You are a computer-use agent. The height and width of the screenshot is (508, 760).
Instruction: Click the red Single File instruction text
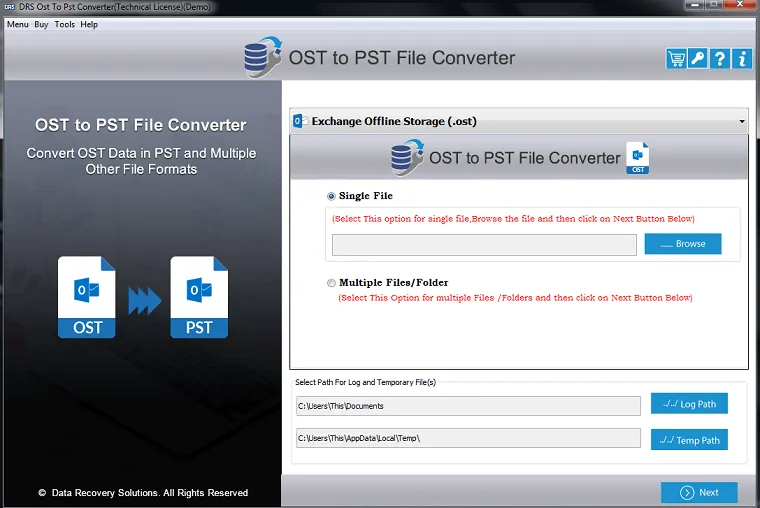tap(513, 219)
